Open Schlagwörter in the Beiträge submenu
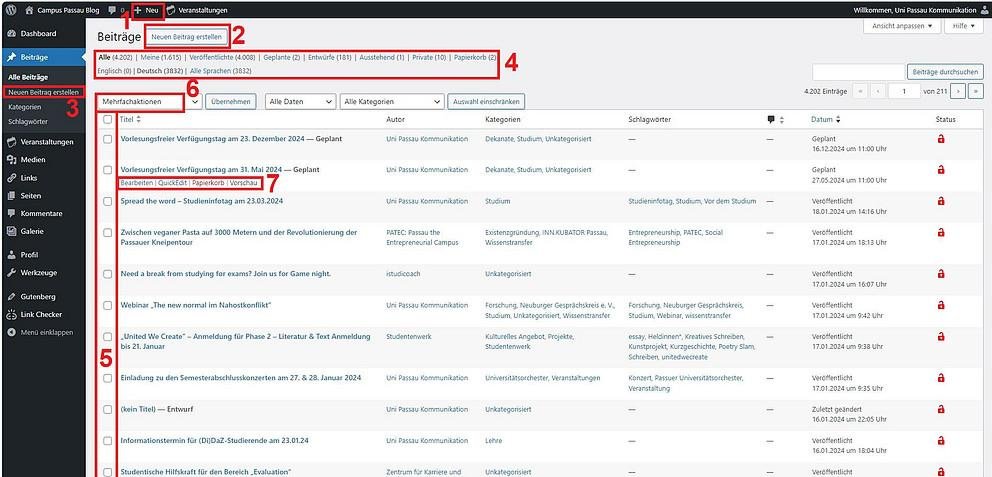Screen dimensions: 992x477 pos(27,121)
